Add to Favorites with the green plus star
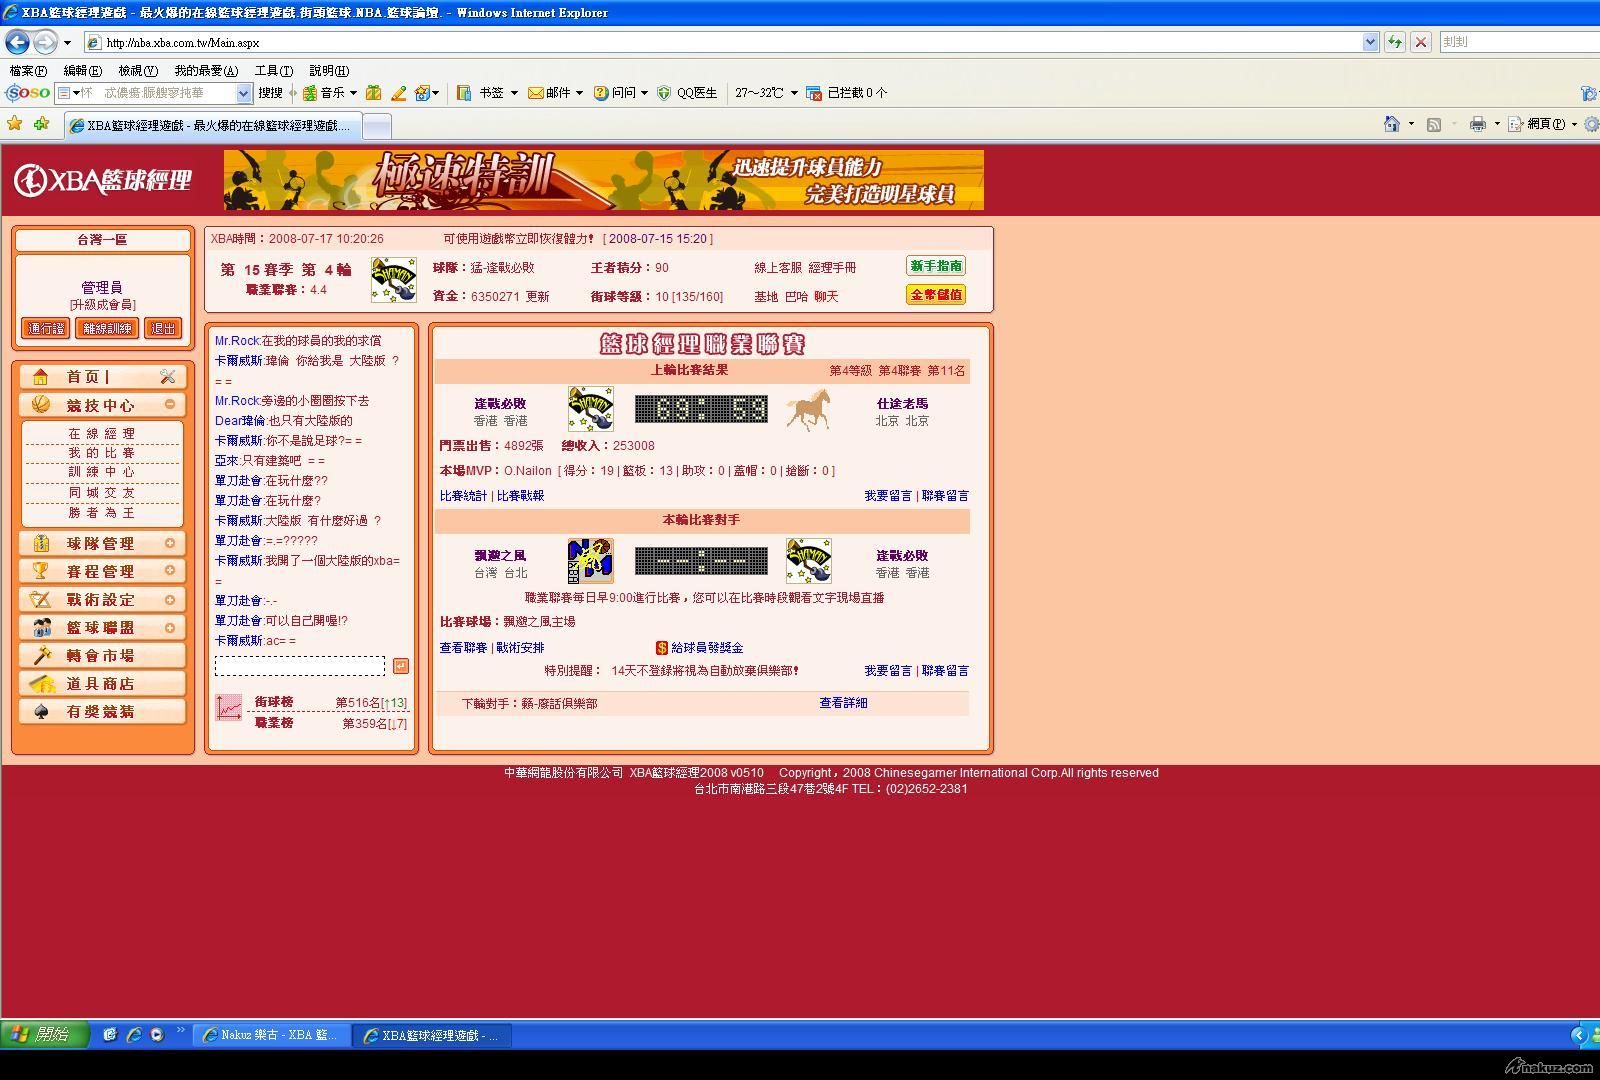The height and width of the screenshot is (1080, 1600). (41, 123)
